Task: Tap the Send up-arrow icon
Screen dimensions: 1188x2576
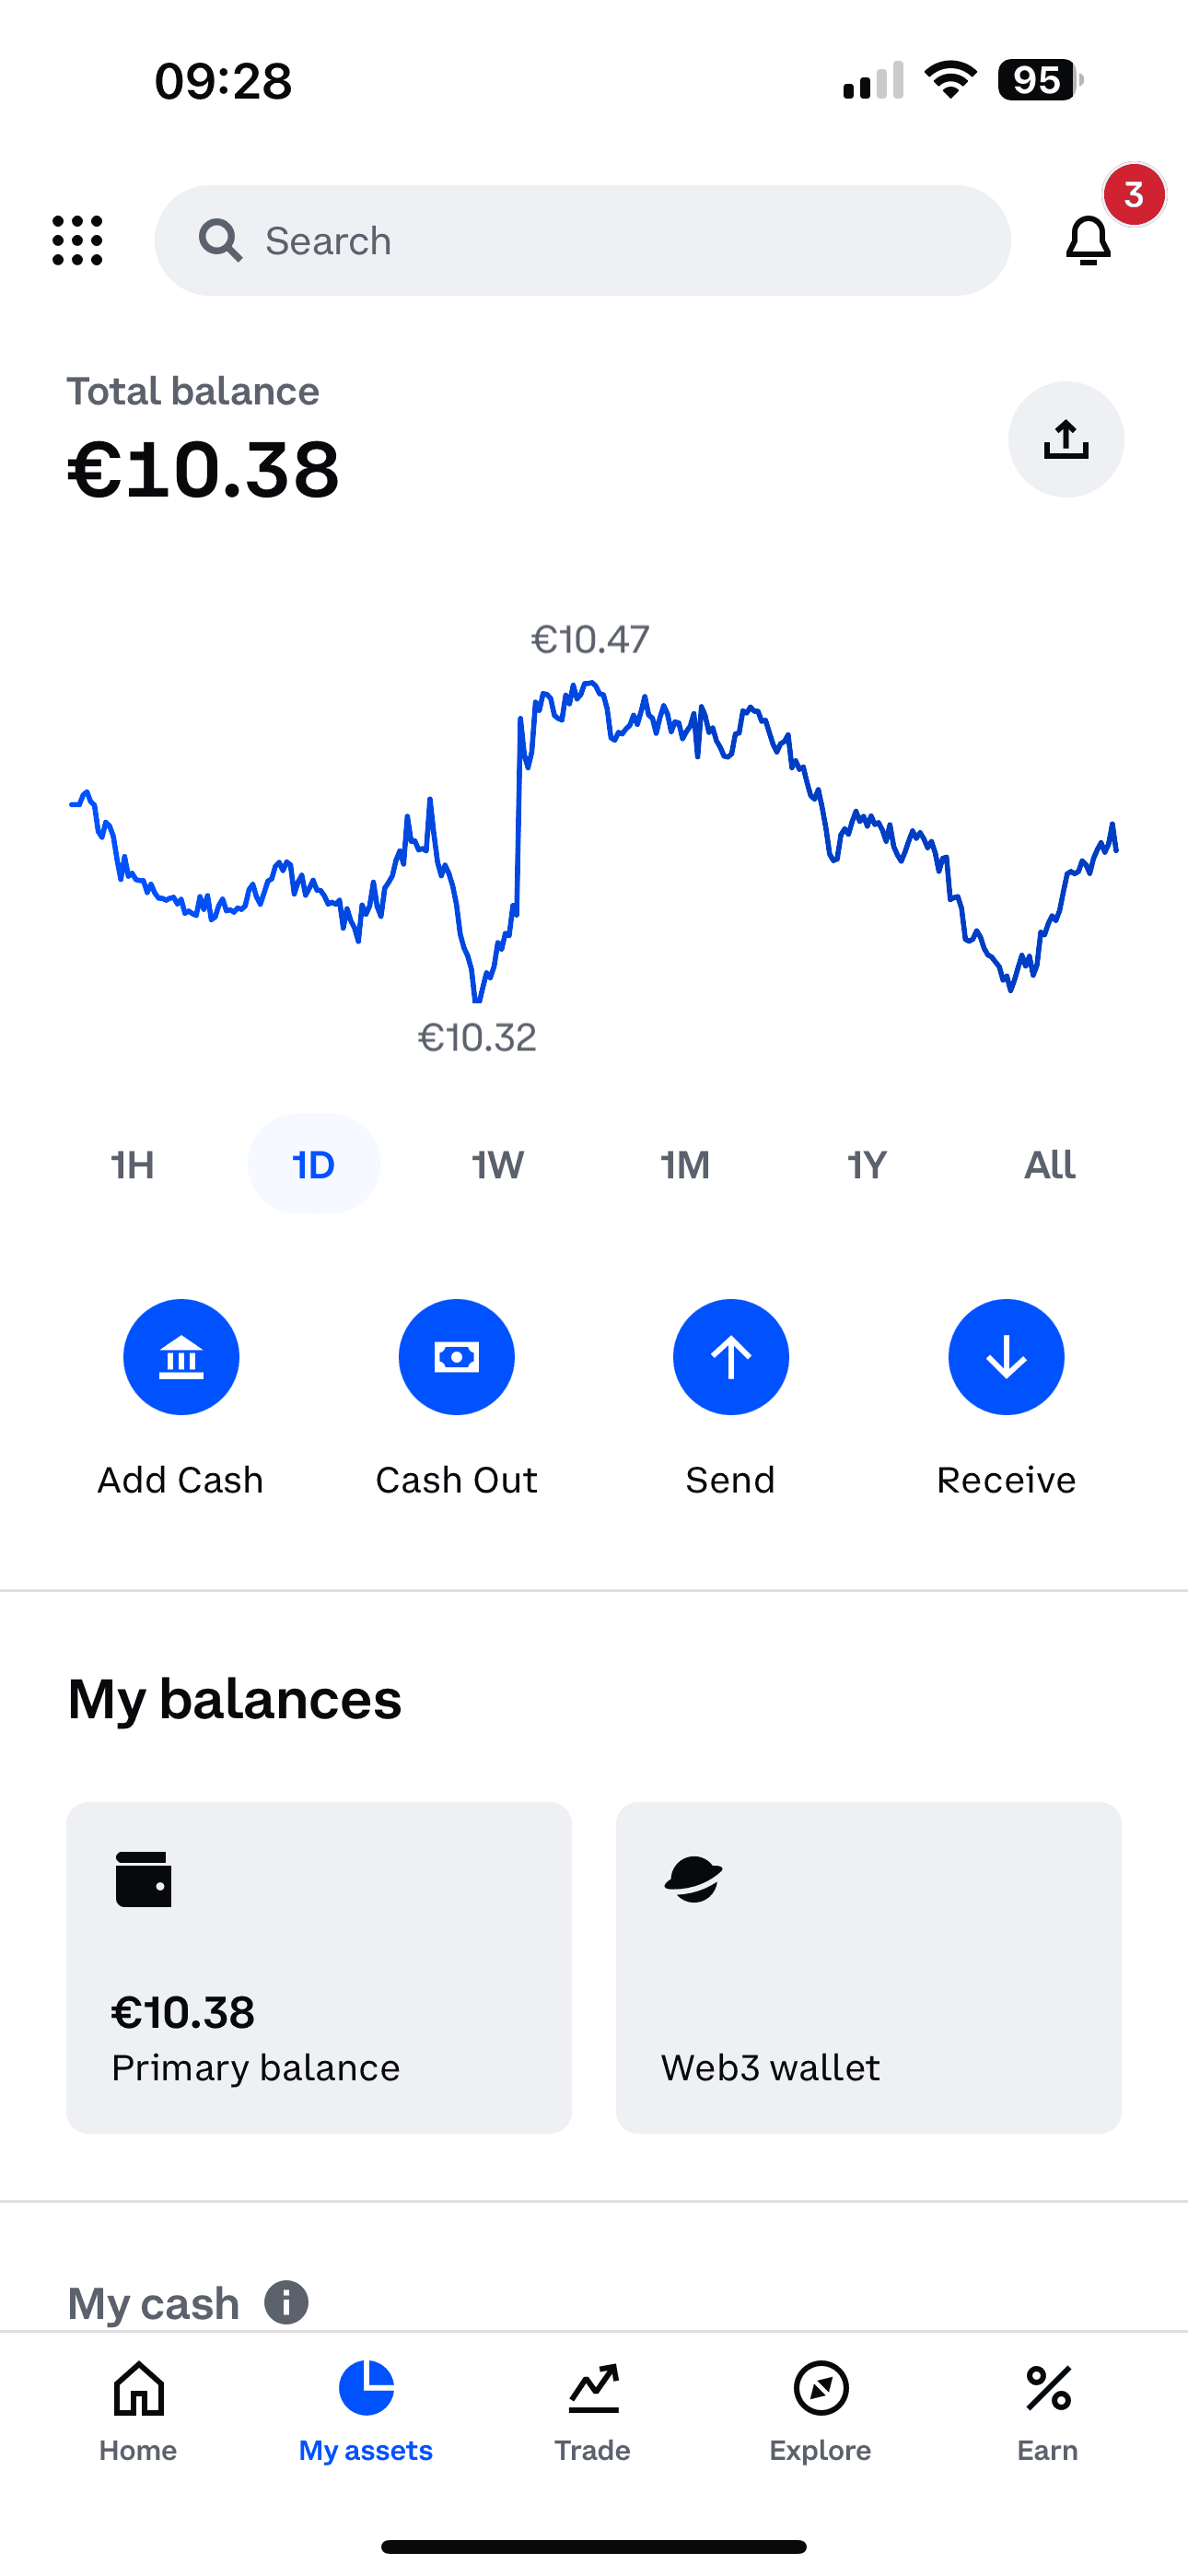Action: [731, 1357]
